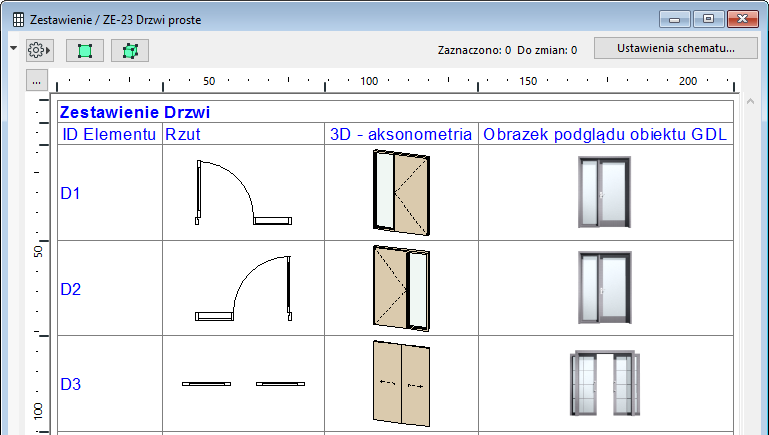Open the schedule options gear menu

pyautogui.click(x=39, y=50)
